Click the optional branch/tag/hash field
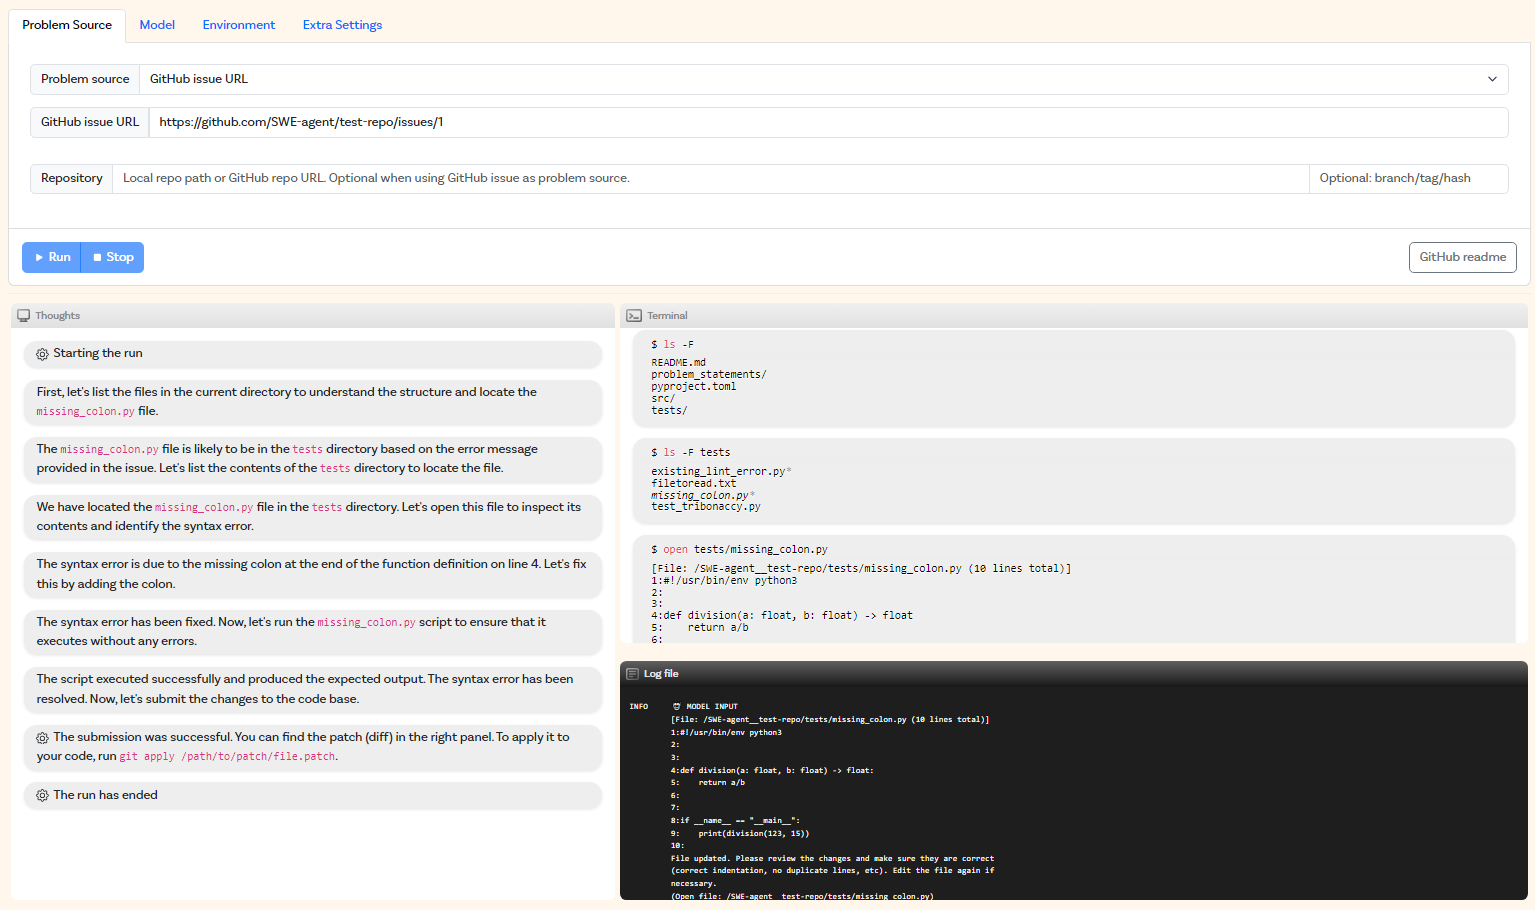The height and width of the screenshot is (910, 1535). click(1408, 178)
